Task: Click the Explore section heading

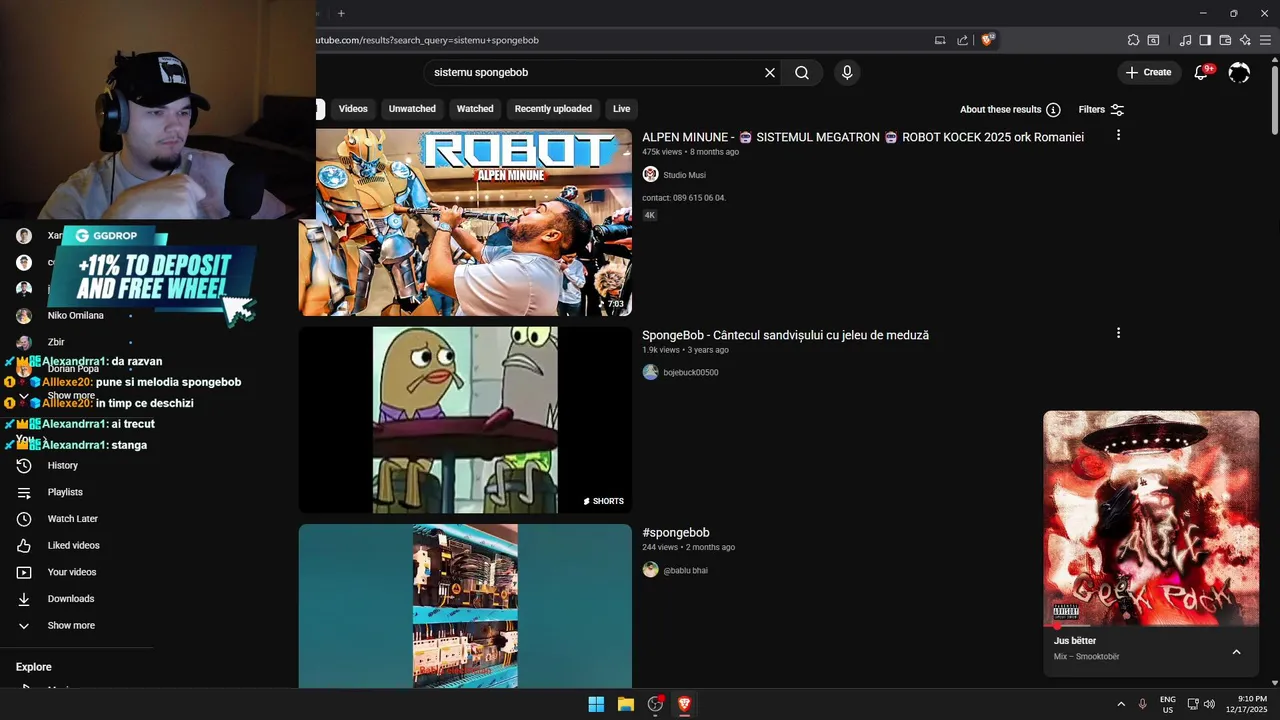Action: coord(33,667)
